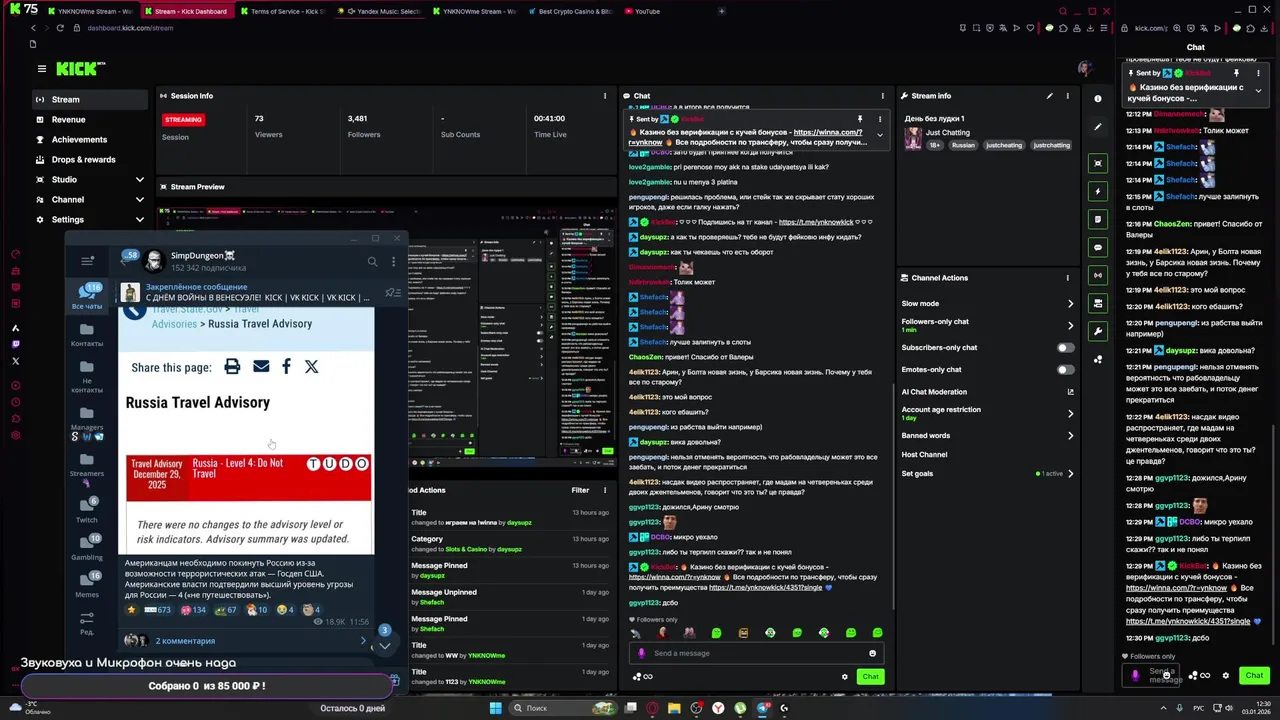Image resolution: width=1280 pixels, height=720 pixels.
Task: Click the broadcast signal icon in the right toolbar
Action: click(x=1098, y=275)
